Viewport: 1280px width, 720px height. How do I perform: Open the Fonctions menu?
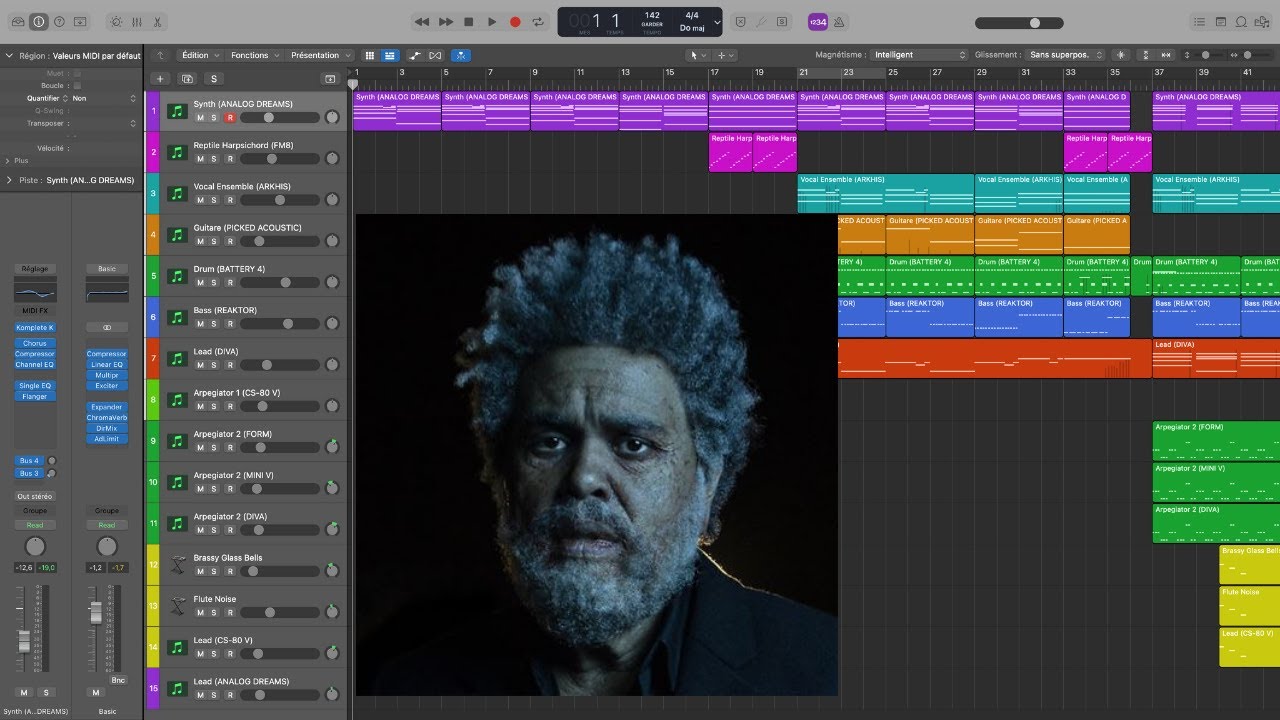pyautogui.click(x=254, y=55)
